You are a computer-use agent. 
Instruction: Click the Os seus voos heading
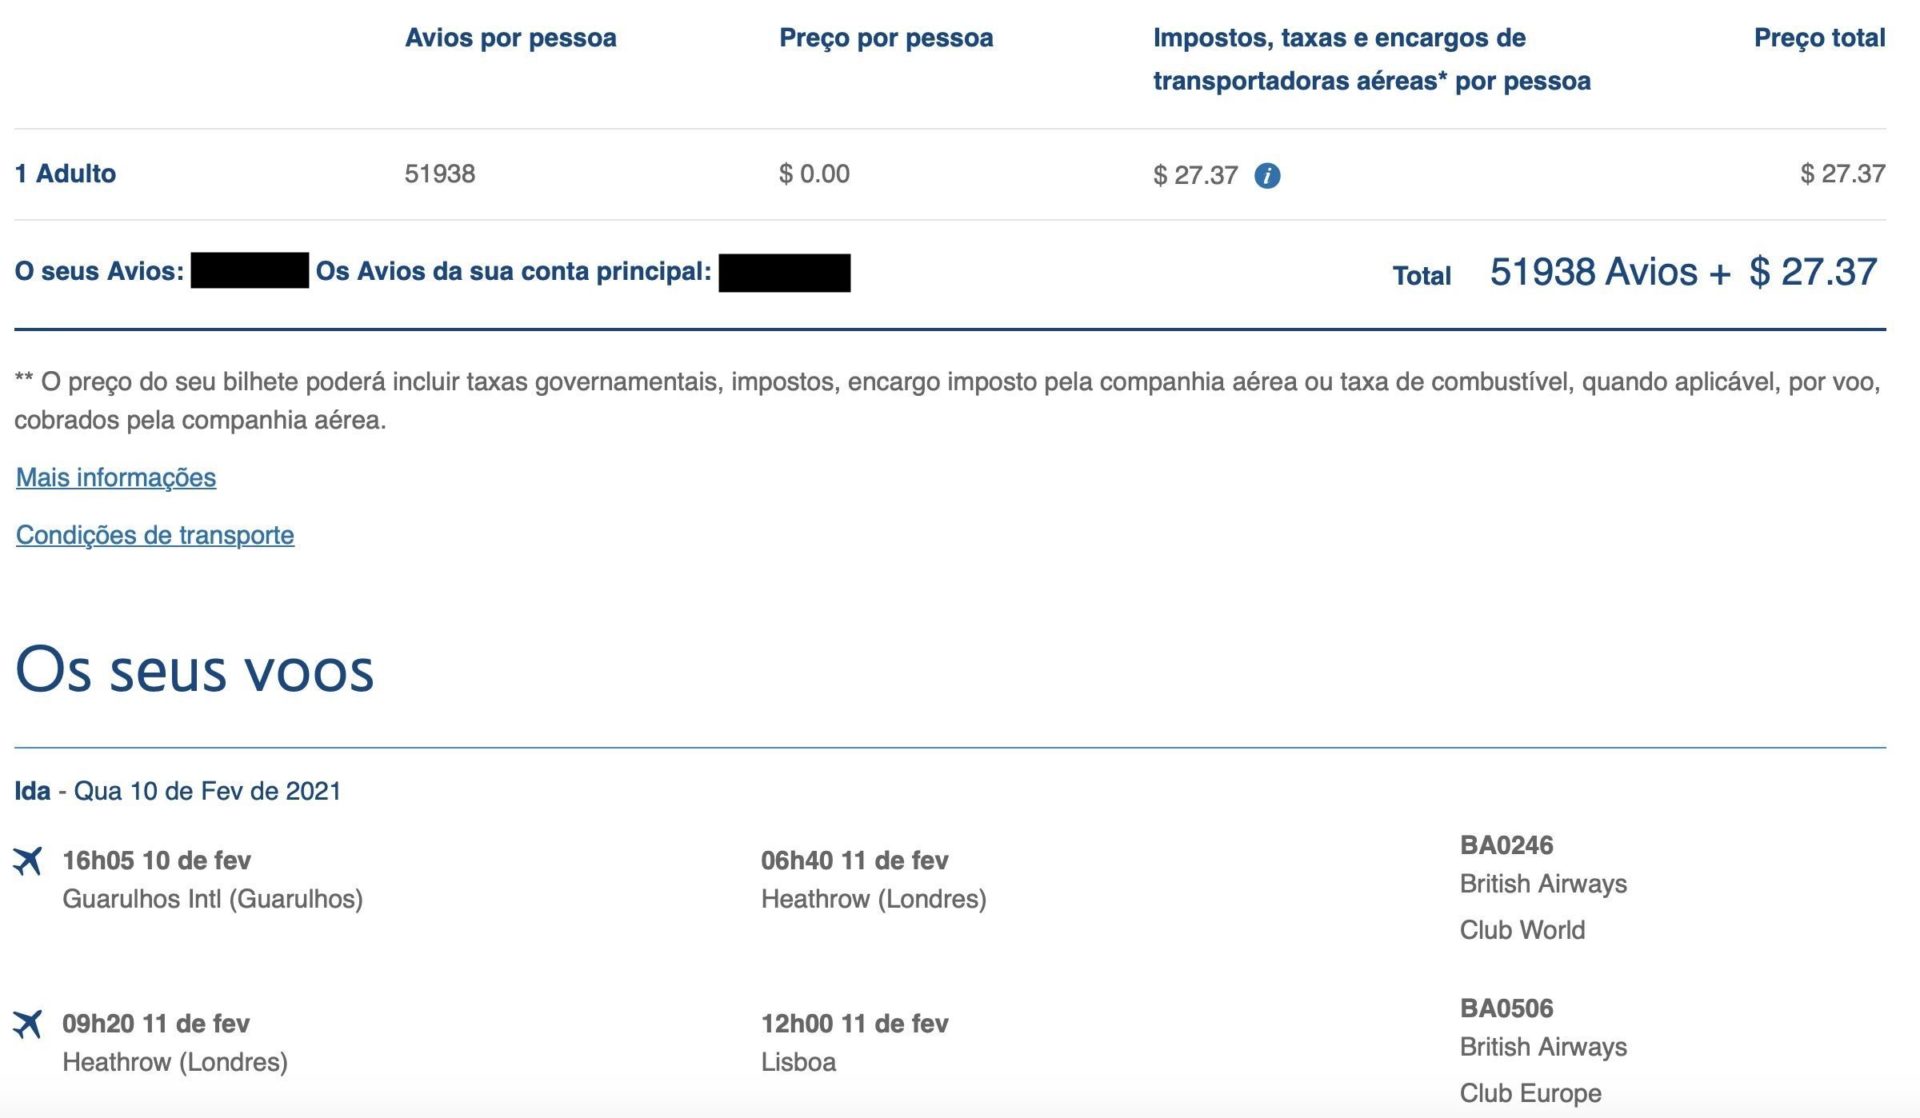[x=195, y=669]
